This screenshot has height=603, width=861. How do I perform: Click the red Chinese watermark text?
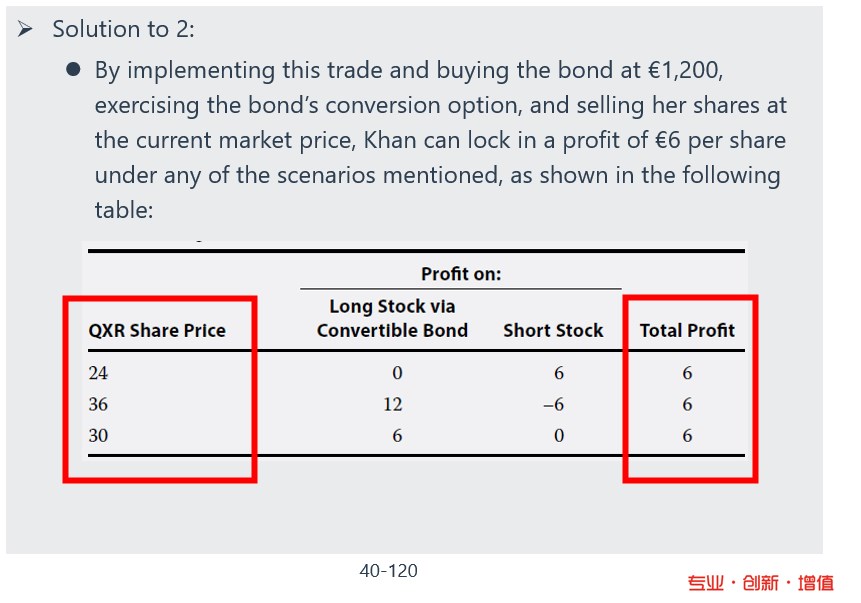(761, 583)
